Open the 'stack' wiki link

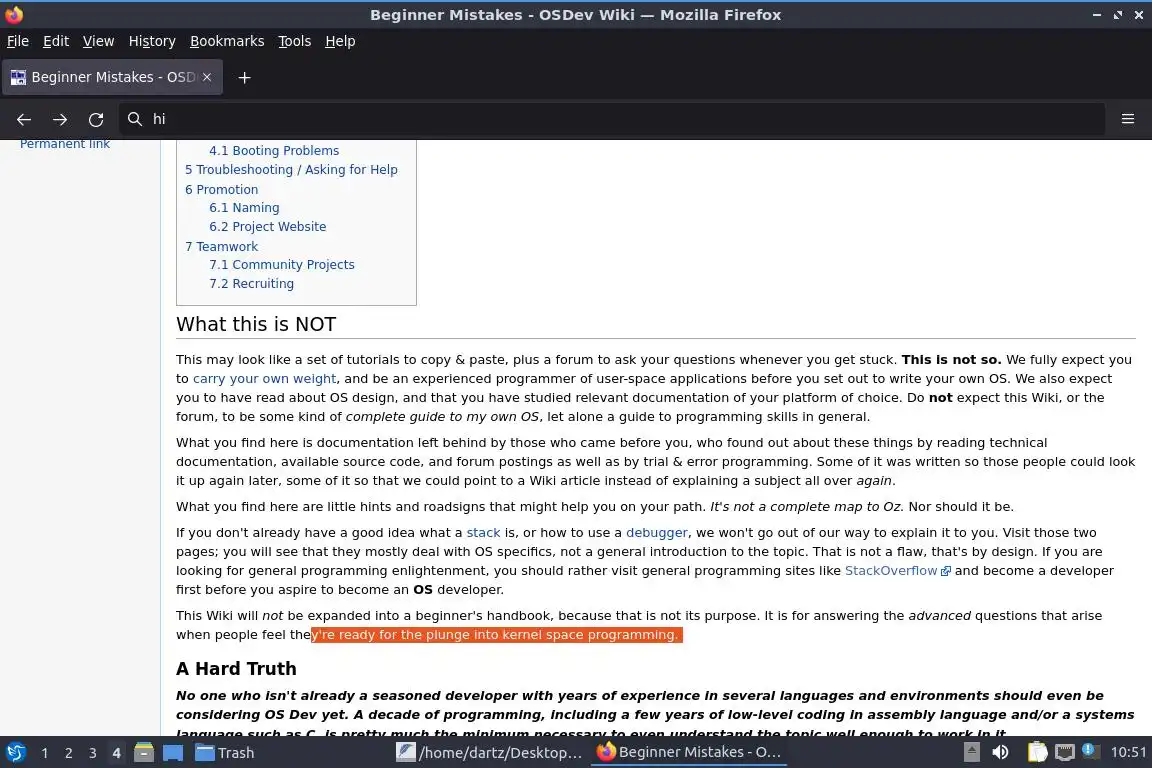click(x=483, y=533)
